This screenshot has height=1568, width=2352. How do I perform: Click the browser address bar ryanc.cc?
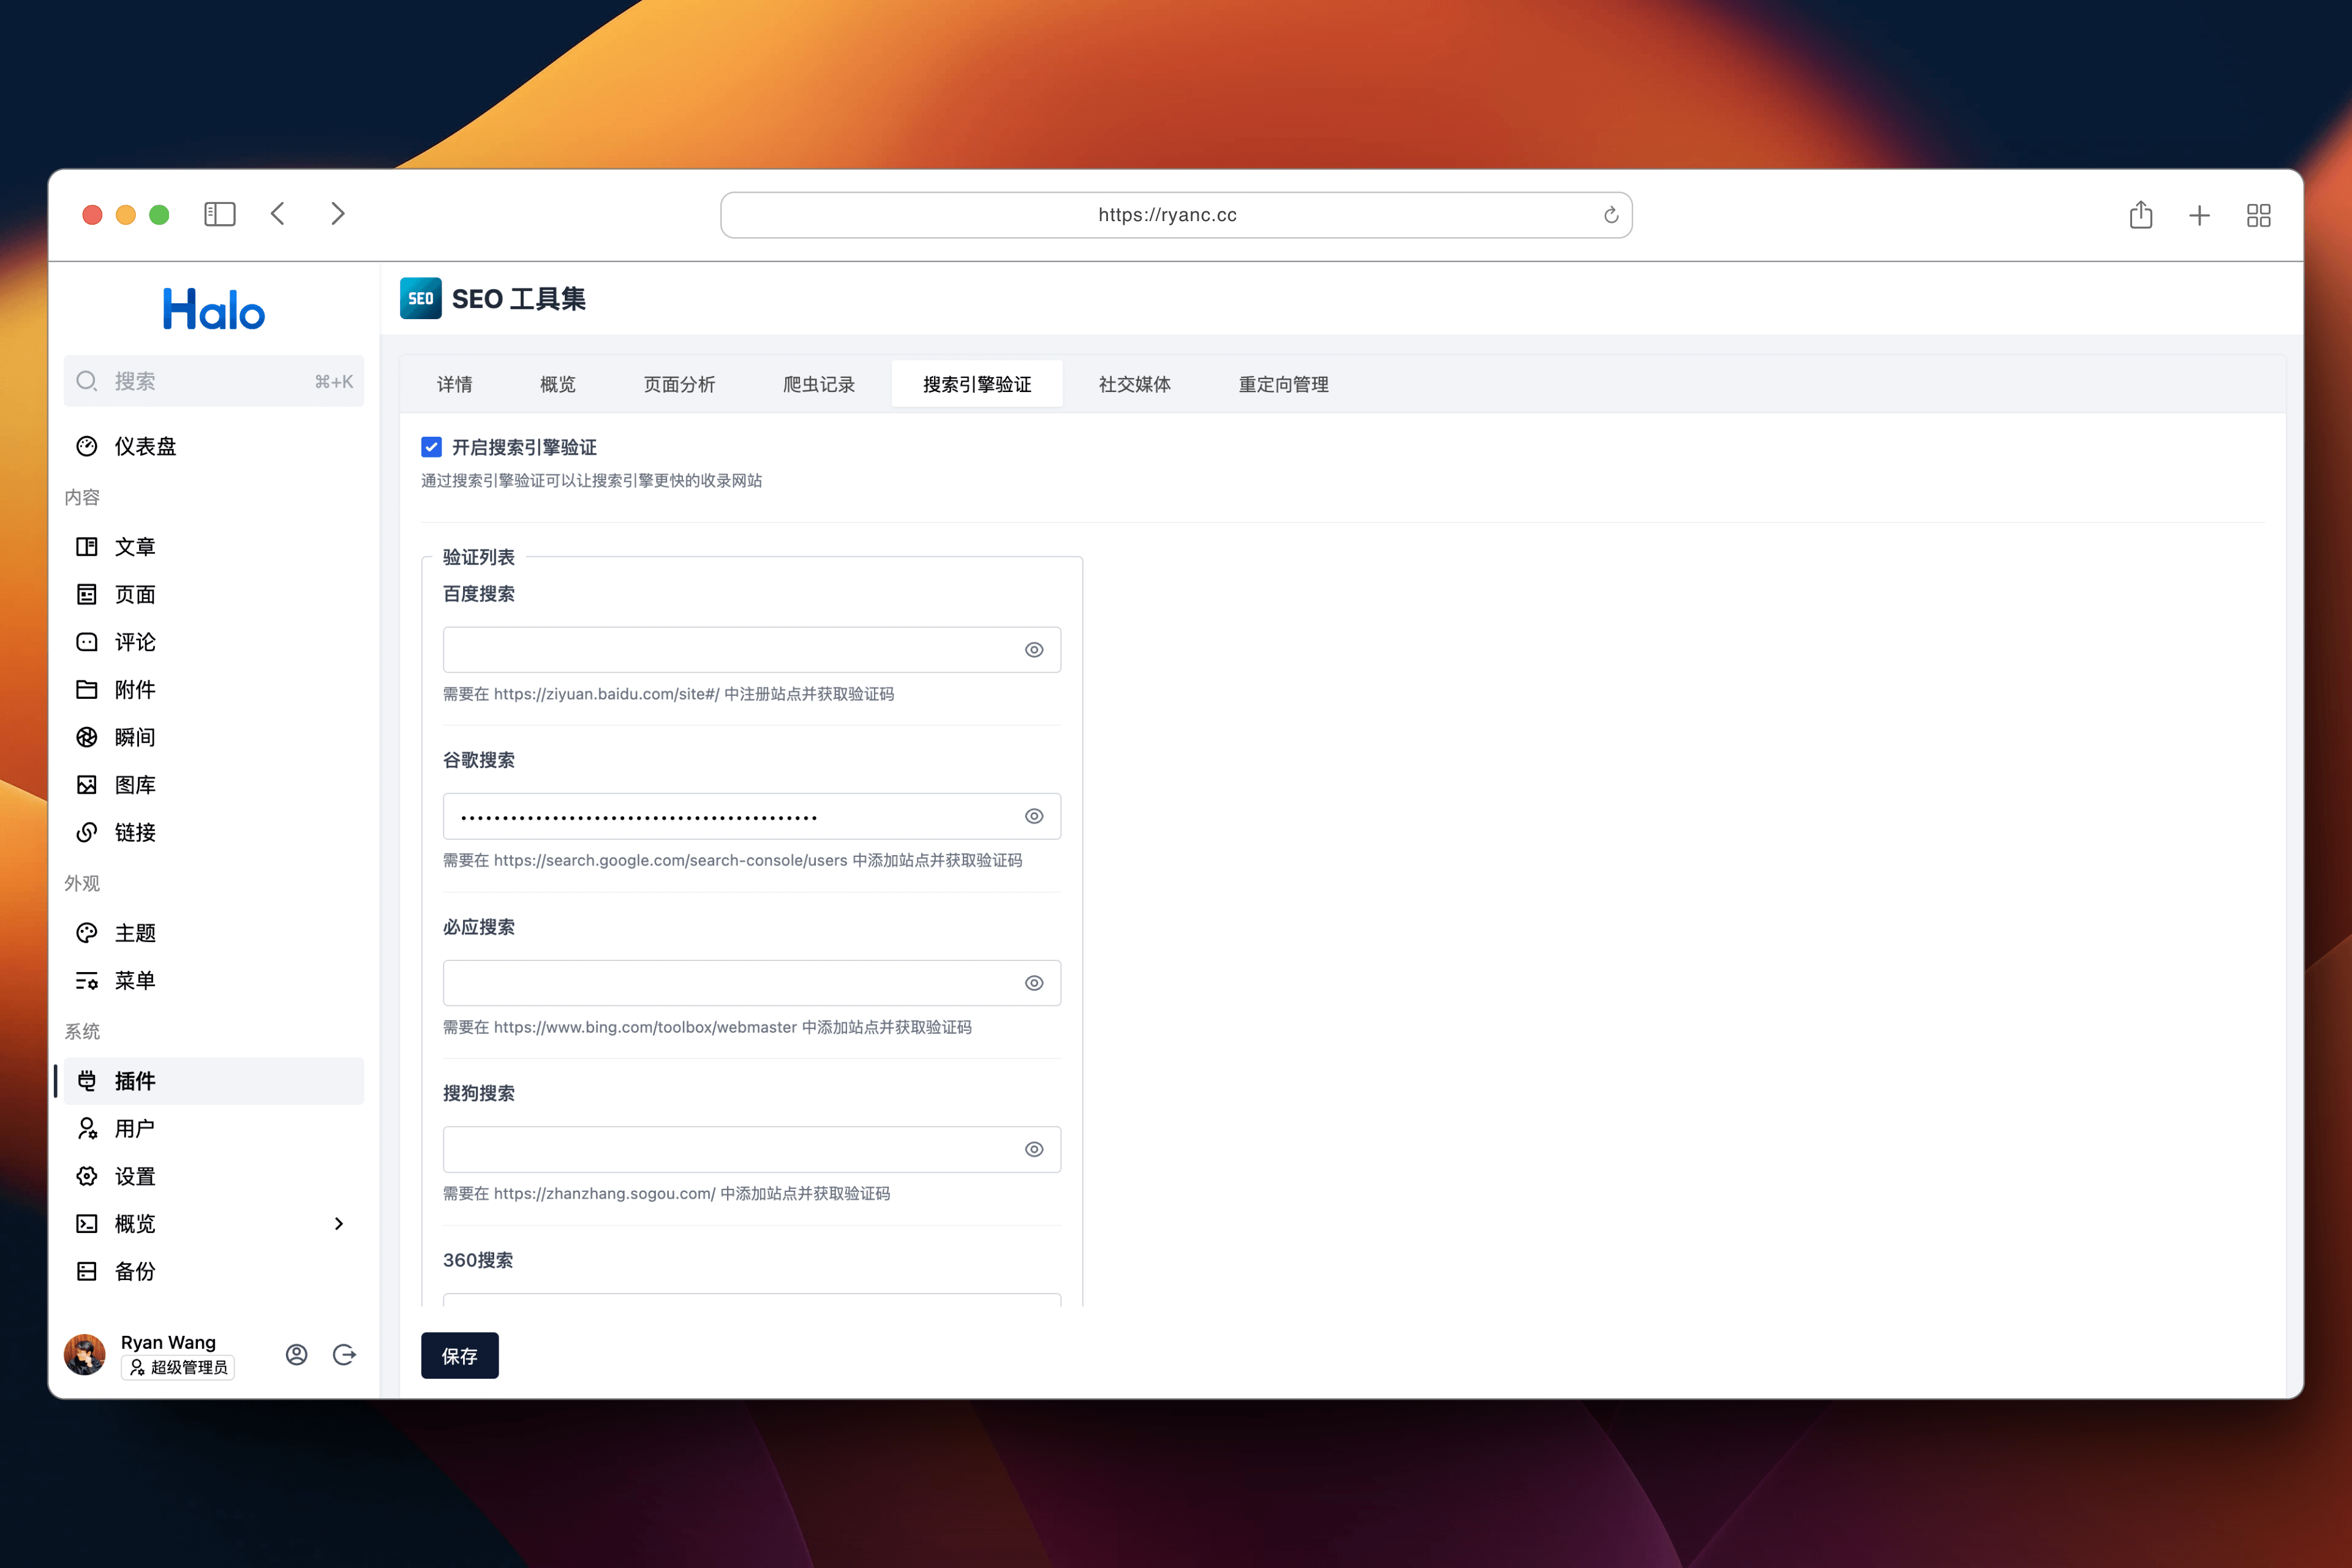point(1176,215)
